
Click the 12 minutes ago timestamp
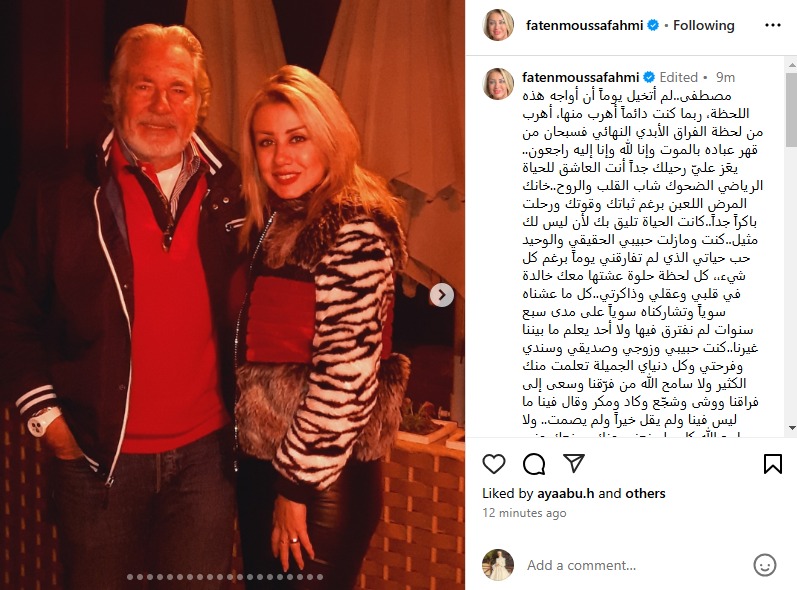click(x=524, y=513)
